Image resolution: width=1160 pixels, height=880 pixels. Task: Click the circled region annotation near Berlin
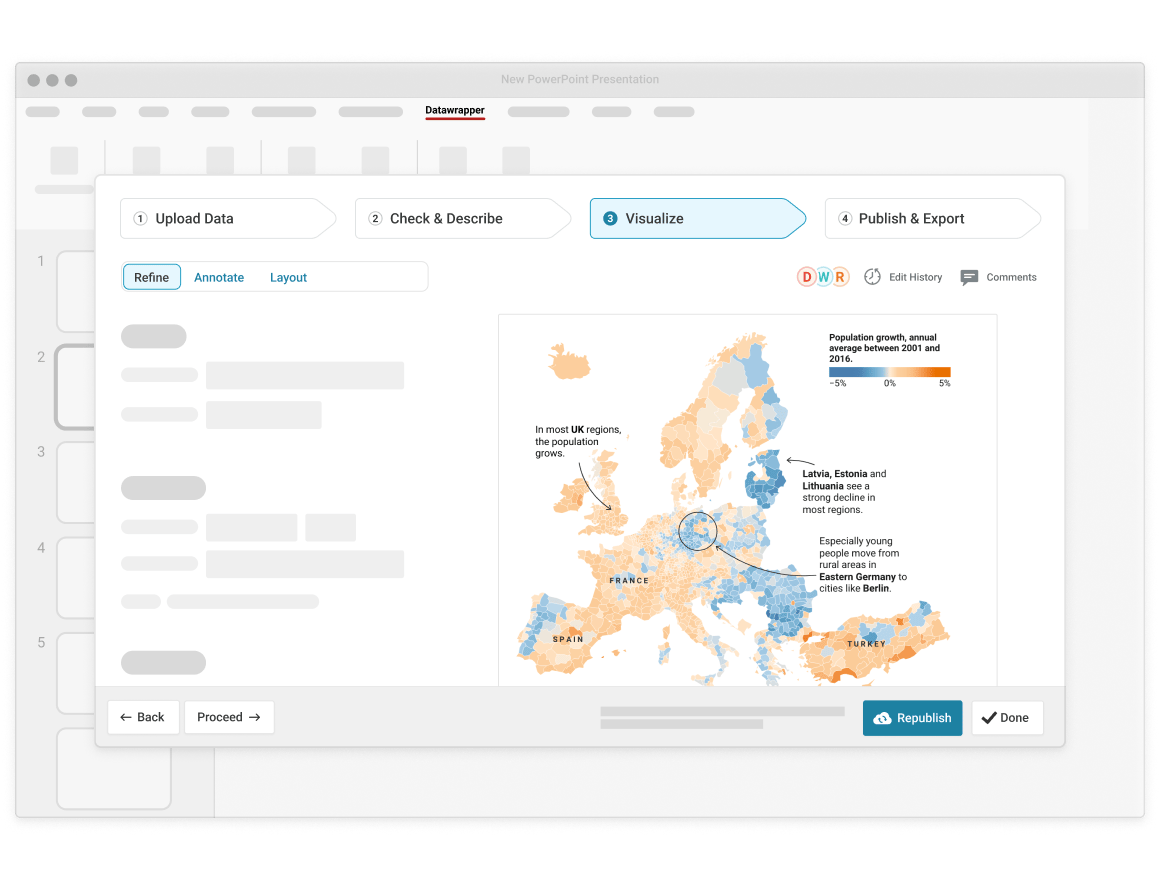pos(698,531)
